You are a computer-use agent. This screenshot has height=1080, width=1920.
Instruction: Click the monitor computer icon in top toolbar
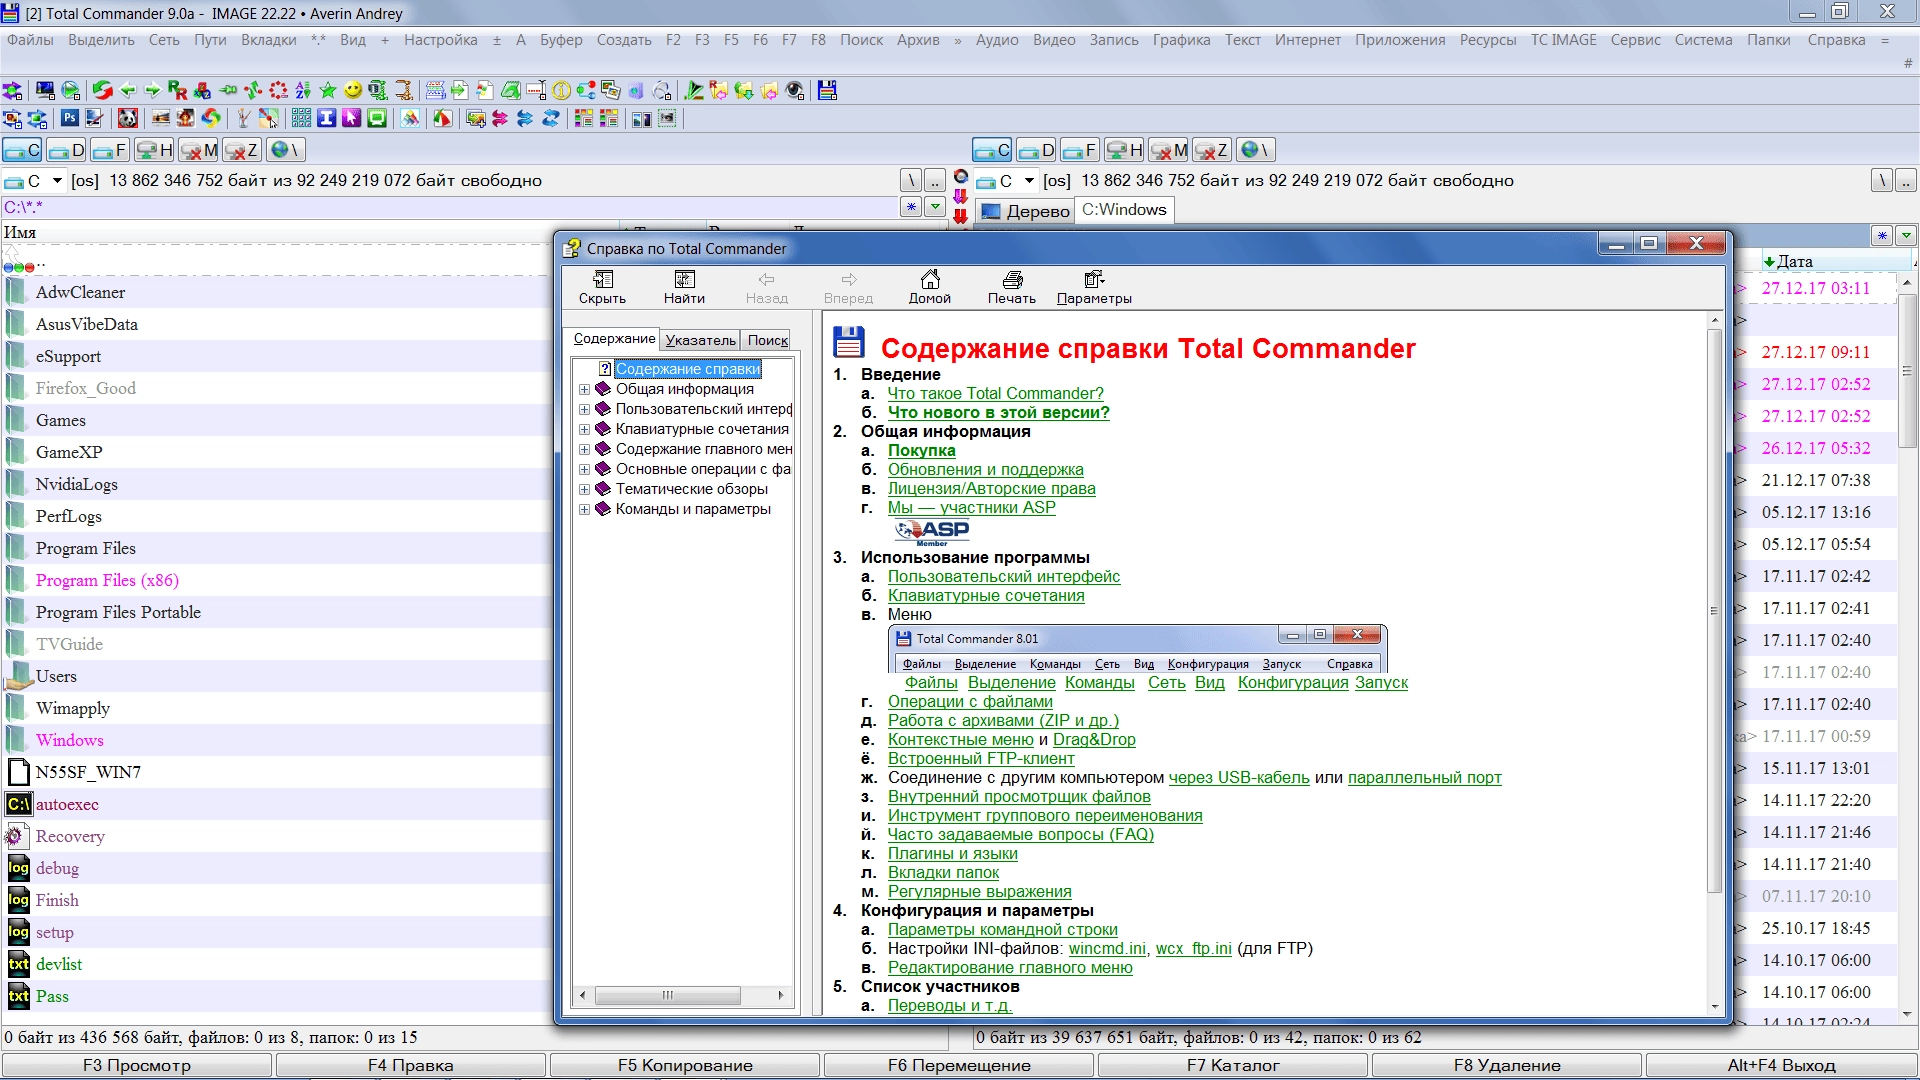45,91
